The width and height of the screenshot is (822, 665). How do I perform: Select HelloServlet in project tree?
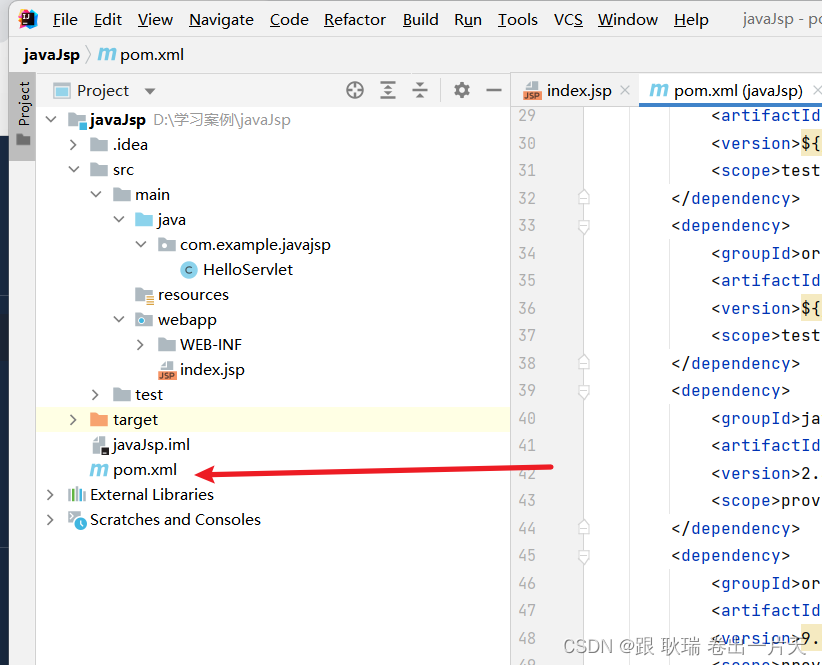pos(247,270)
